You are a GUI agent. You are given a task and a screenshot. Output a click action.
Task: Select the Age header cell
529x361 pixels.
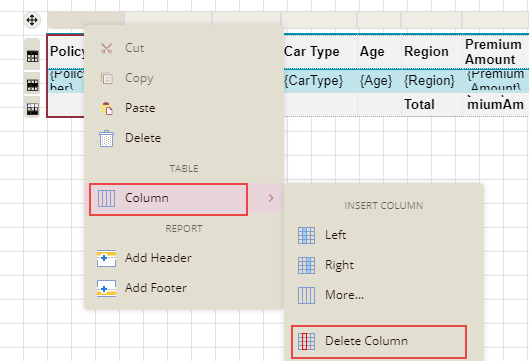pyautogui.click(x=379, y=52)
